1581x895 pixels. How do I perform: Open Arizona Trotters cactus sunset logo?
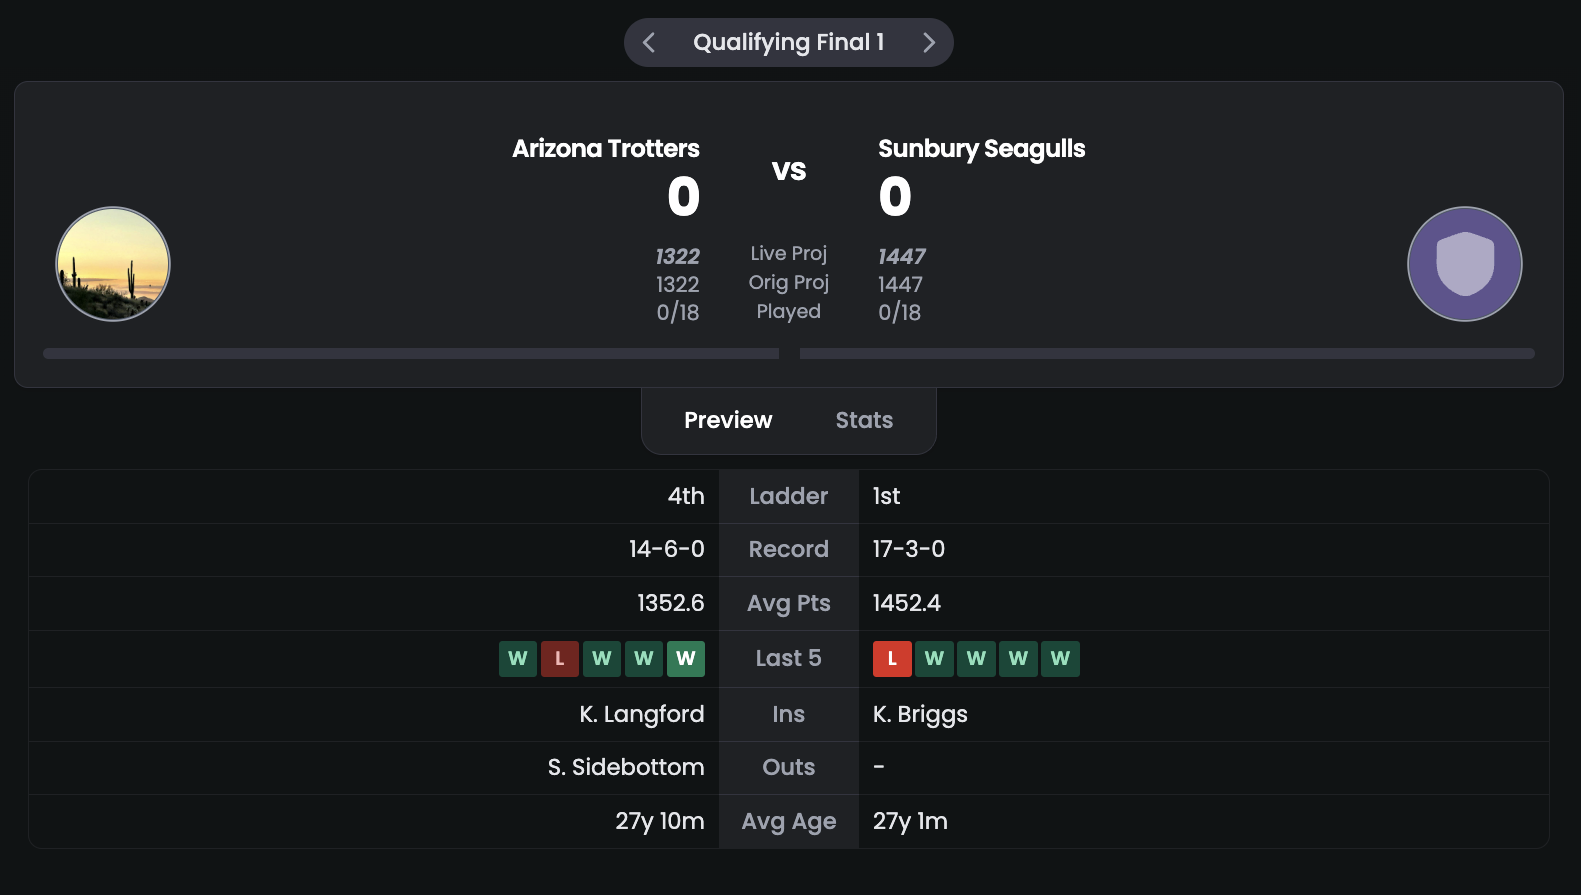click(x=113, y=264)
